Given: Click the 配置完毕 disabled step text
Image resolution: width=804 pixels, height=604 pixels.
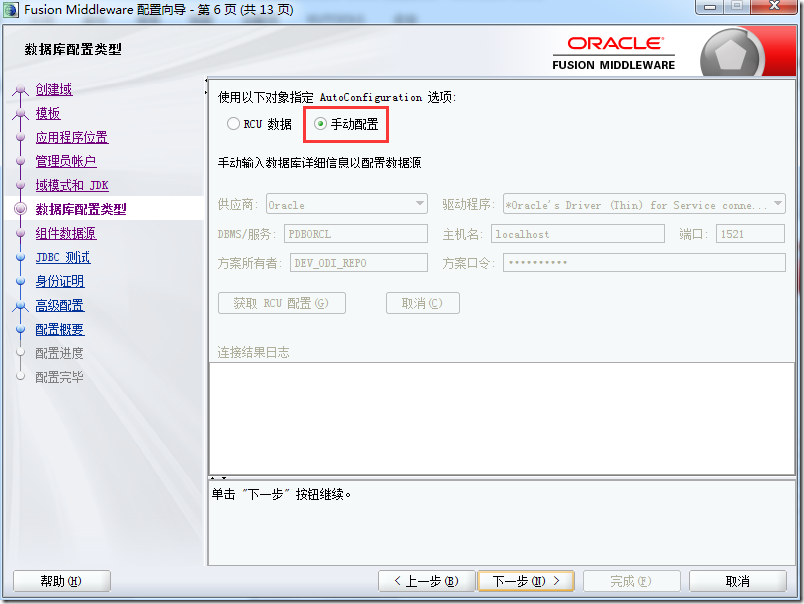Looking at the screenshot, I should pos(59,377).
